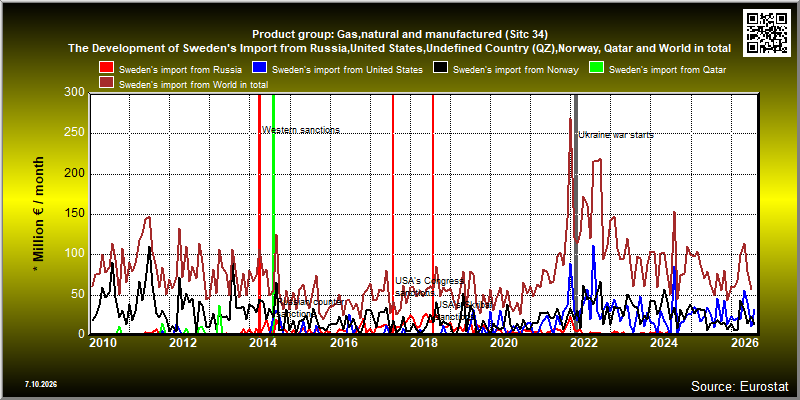Click the 150 y-axis label
Image resolution: width=800 pixels, height=400 pixels.
(74, 214)
